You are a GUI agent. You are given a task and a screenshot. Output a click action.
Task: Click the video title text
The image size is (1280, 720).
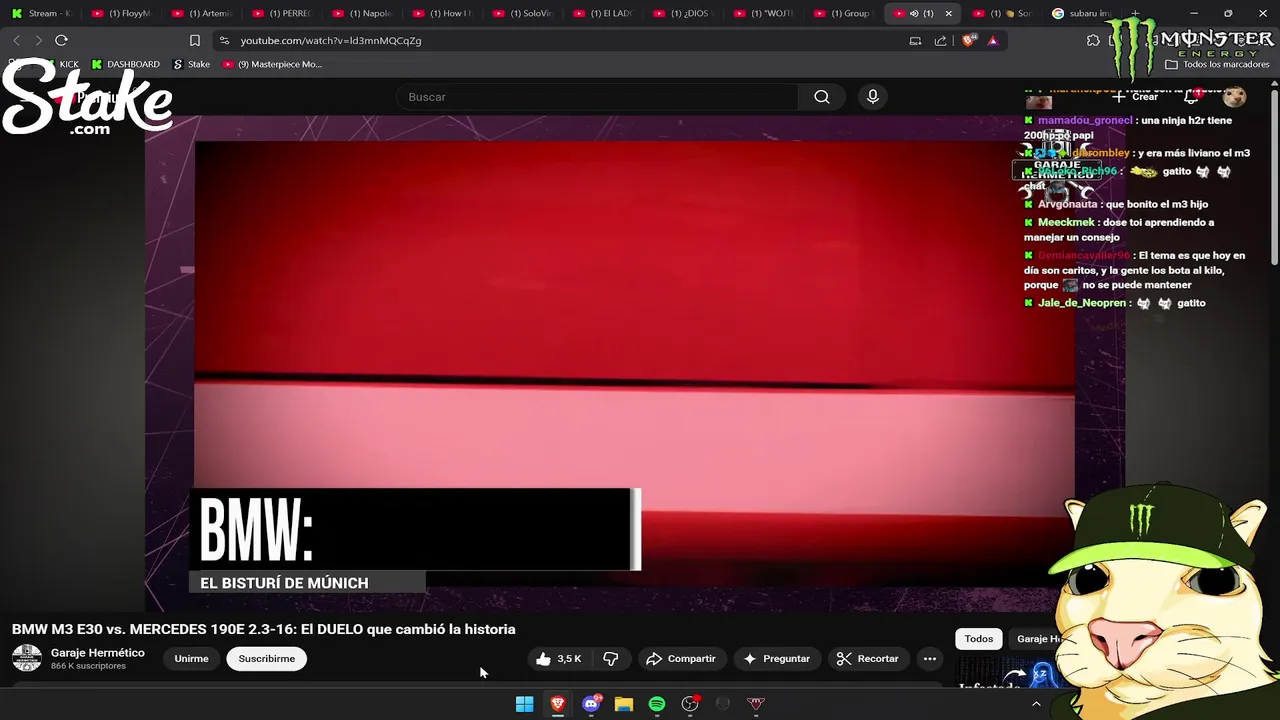click(x=264, y=629)
